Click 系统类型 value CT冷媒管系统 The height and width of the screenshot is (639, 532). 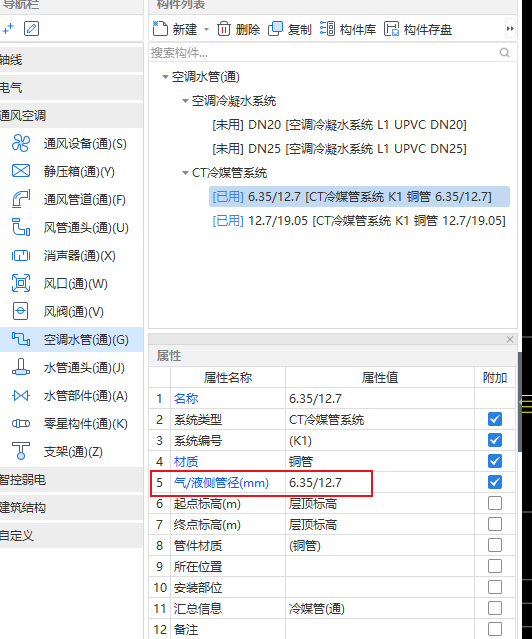tap(380, 419)
